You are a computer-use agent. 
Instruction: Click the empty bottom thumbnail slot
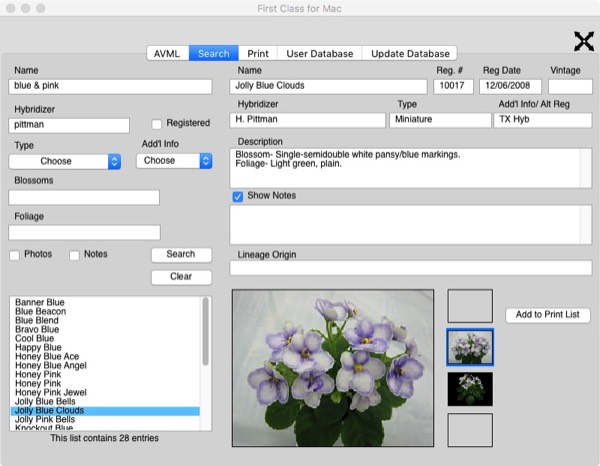(470, 430)
